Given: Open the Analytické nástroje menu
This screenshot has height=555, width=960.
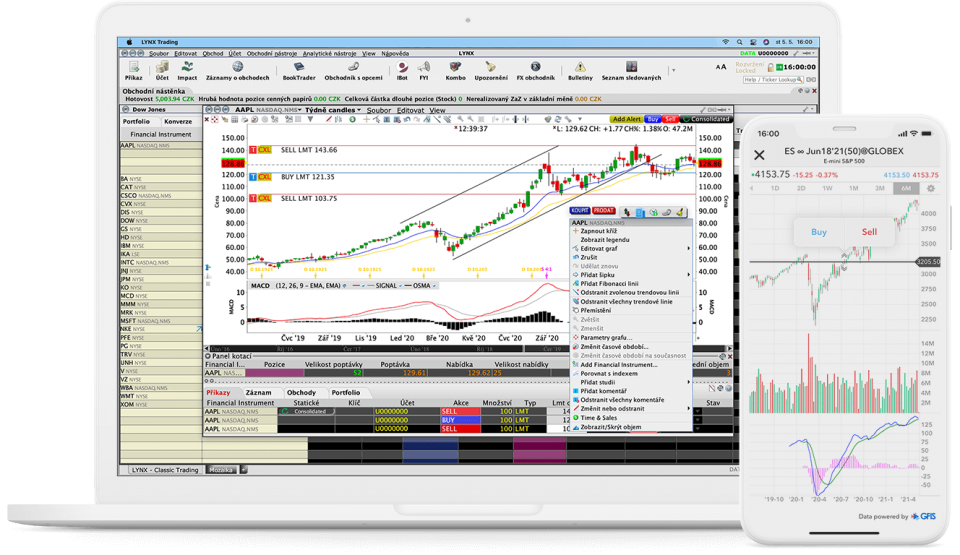Looking at the screenshot, I should [x=329, y=53].
